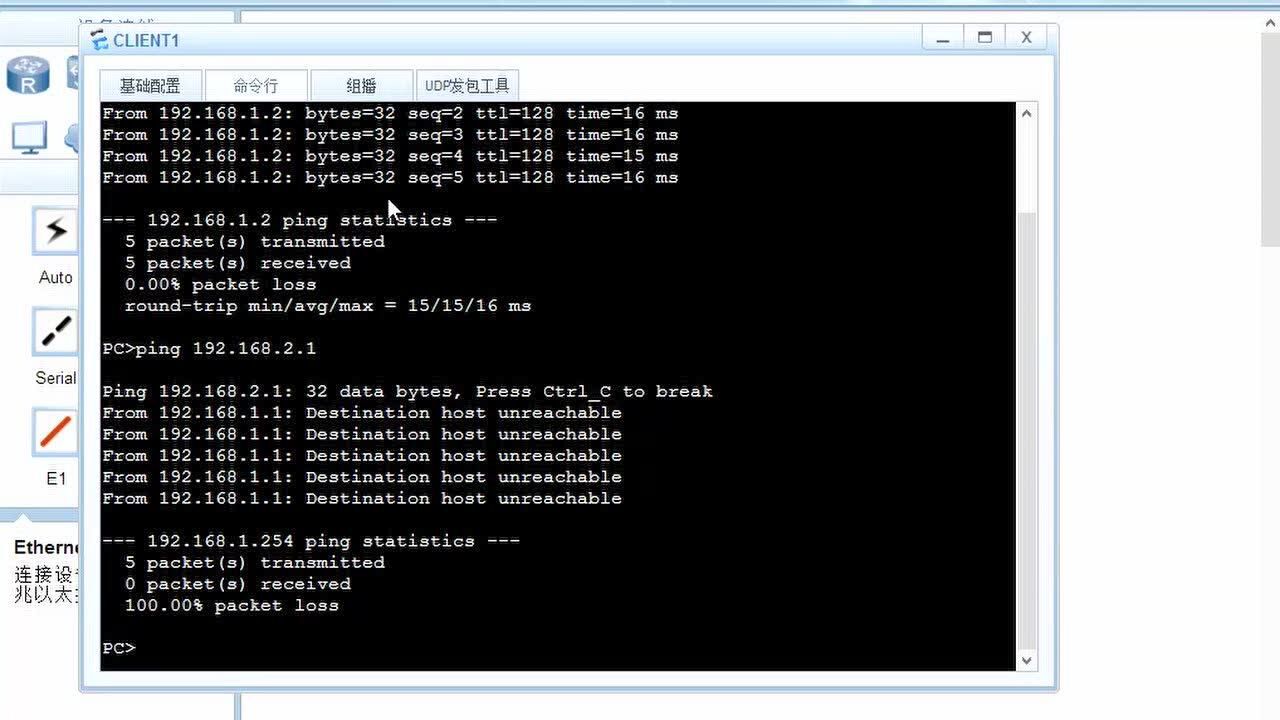Switch to the 基础配置 tab
This screenshot has height=720, width=1280.
pyautogui.click(x=150, y=86)
